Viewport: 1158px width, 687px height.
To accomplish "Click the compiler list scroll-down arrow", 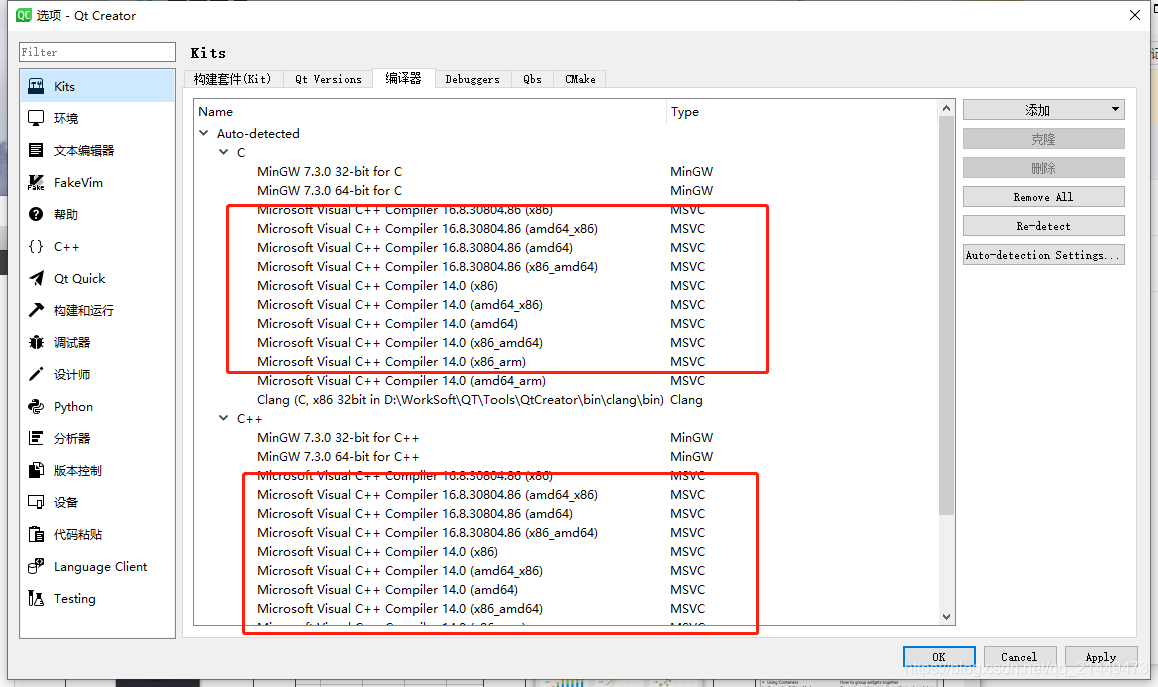I will [946, 617].
